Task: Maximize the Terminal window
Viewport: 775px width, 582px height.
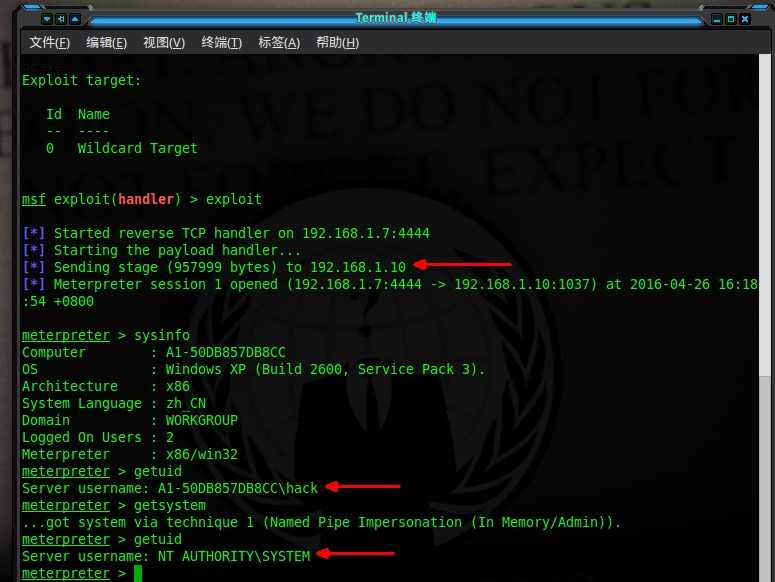Action: click(731, 19)
